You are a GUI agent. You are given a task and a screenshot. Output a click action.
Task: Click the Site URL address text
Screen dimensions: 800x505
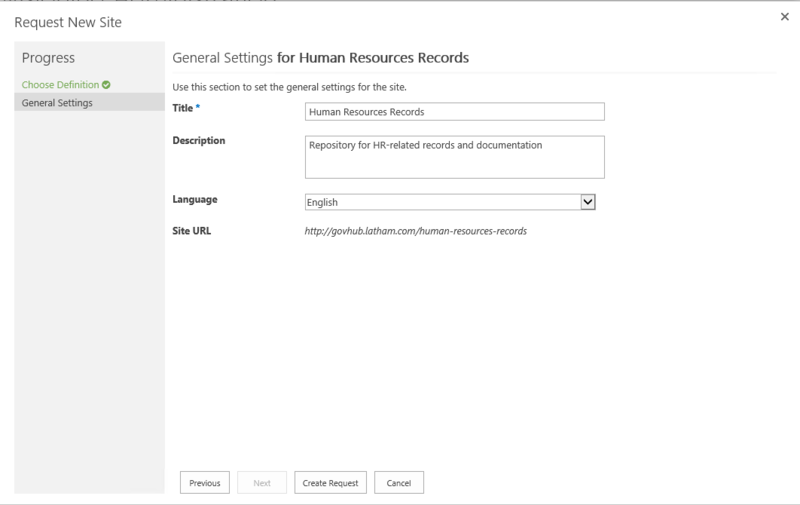click(415, 231)
